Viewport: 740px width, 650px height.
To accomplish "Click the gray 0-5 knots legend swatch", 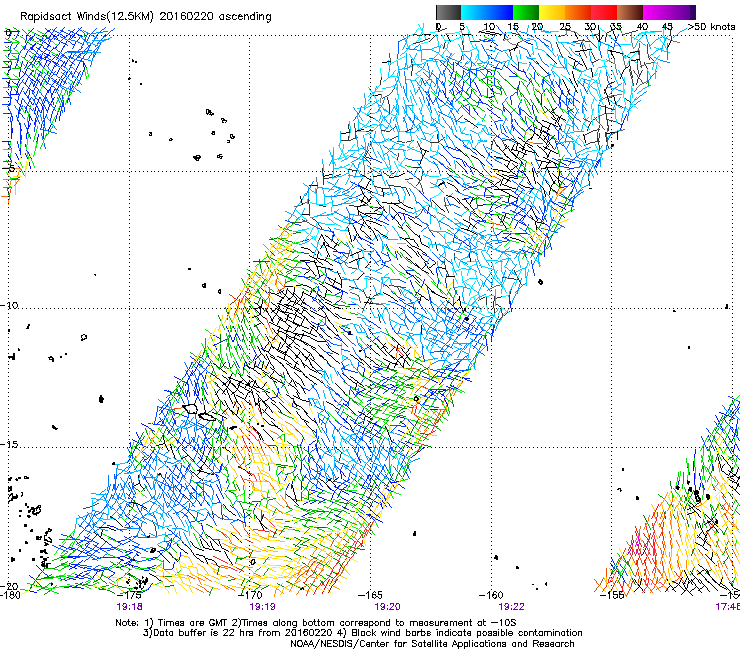I will coord(448,12).
